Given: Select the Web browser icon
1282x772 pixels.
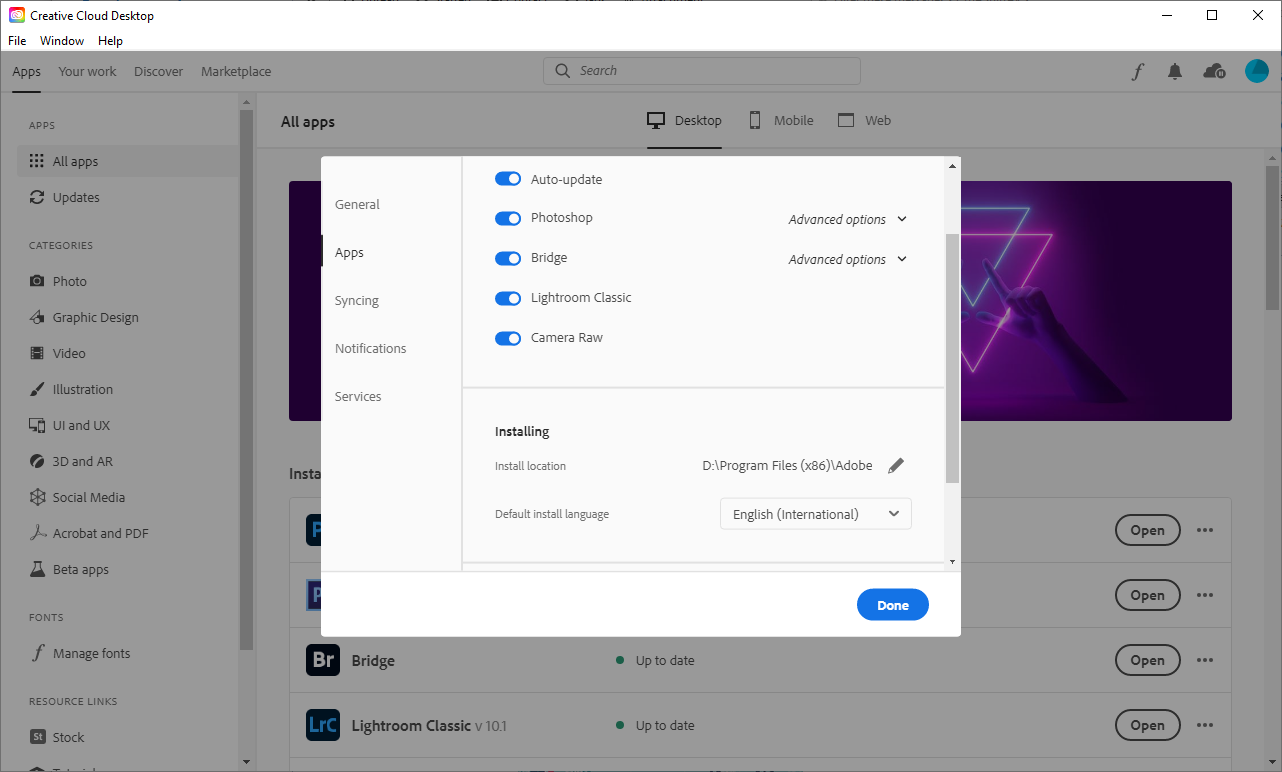Looking at the screenshot, I should click(x=846, y=120).
